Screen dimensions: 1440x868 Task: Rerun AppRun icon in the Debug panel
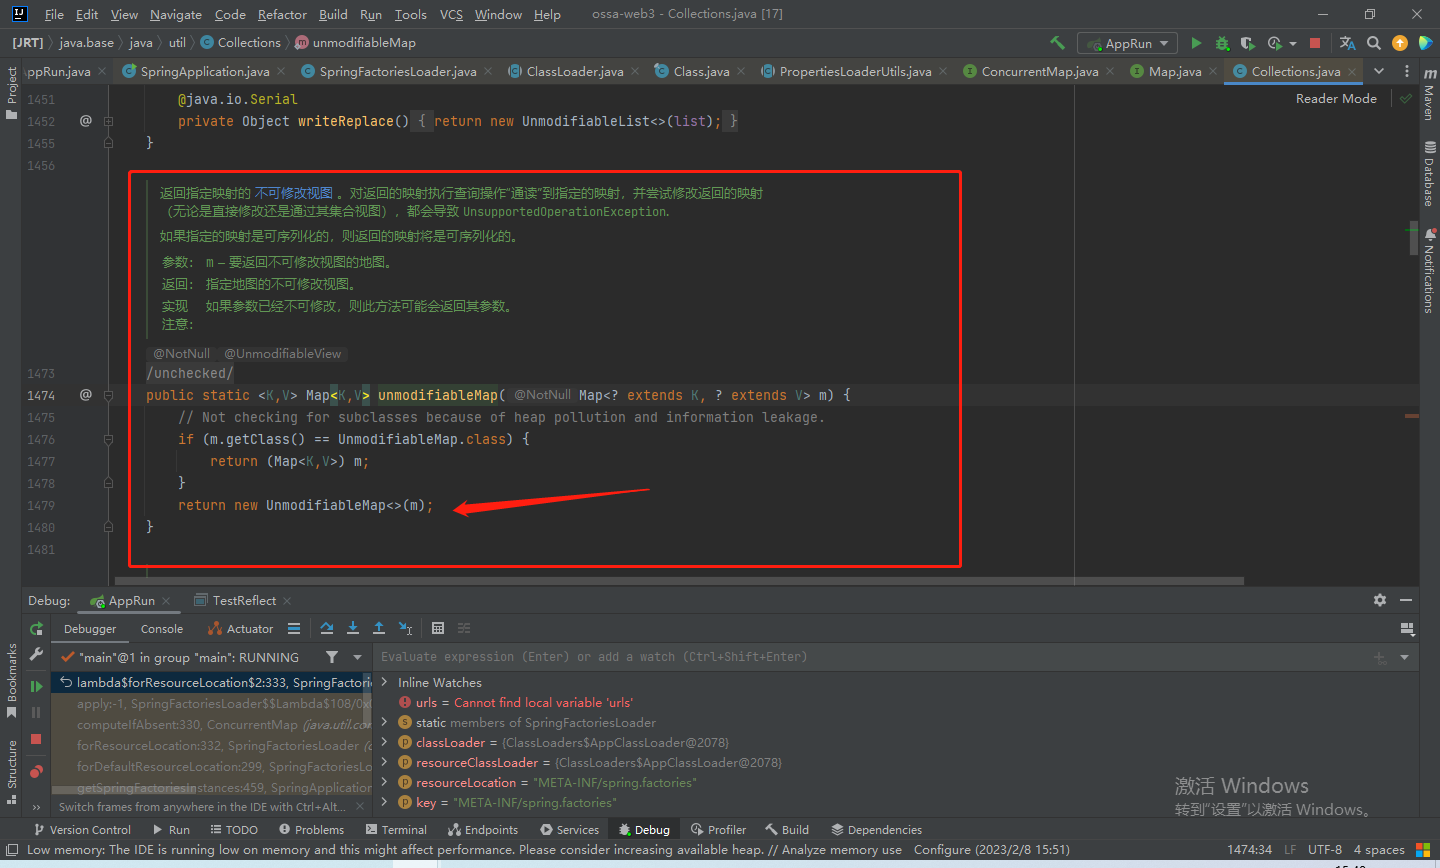click(x=36, y=629)
